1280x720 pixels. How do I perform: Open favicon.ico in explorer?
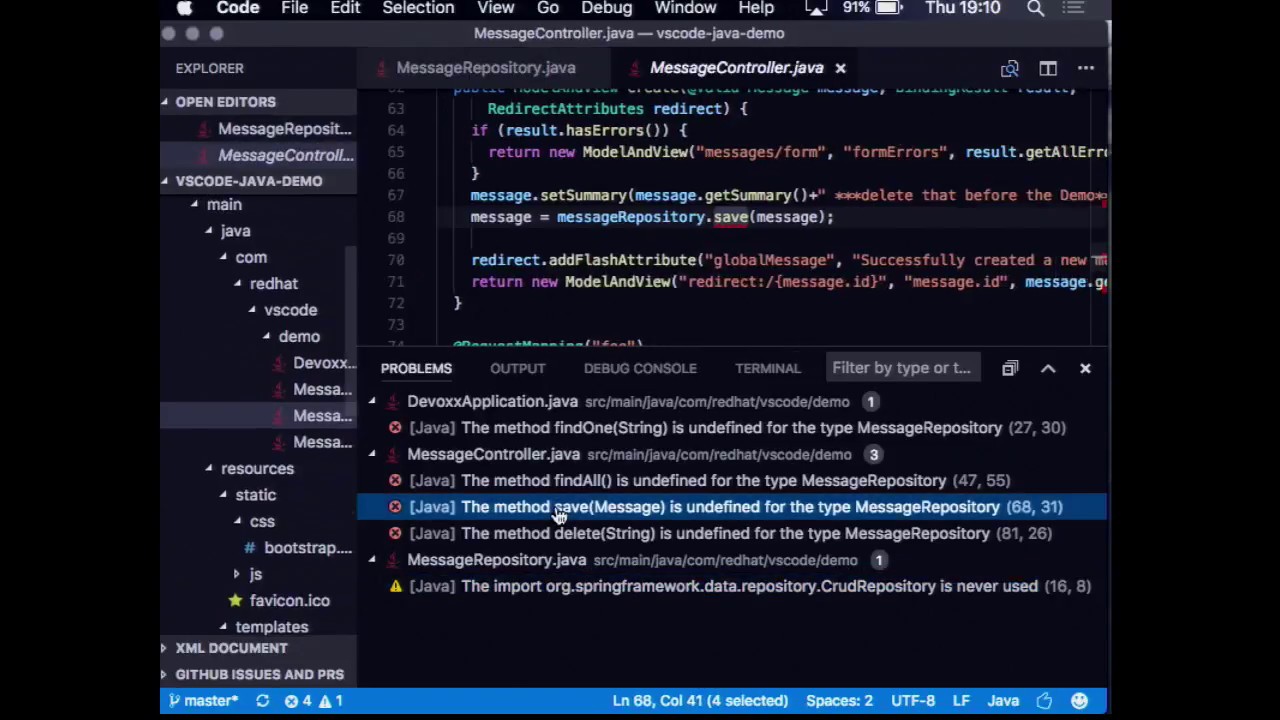coord(289,601)
